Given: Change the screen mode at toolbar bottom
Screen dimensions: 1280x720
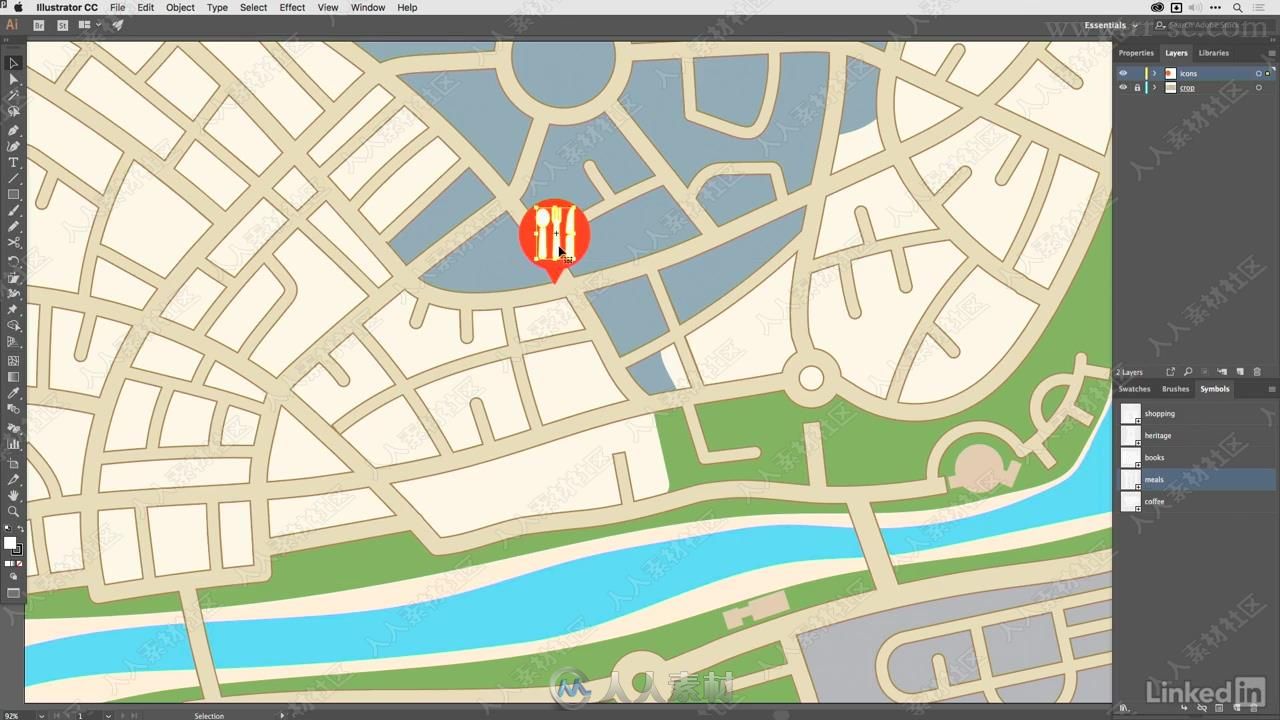Looking at the screenshot, I should coord(13,593).
